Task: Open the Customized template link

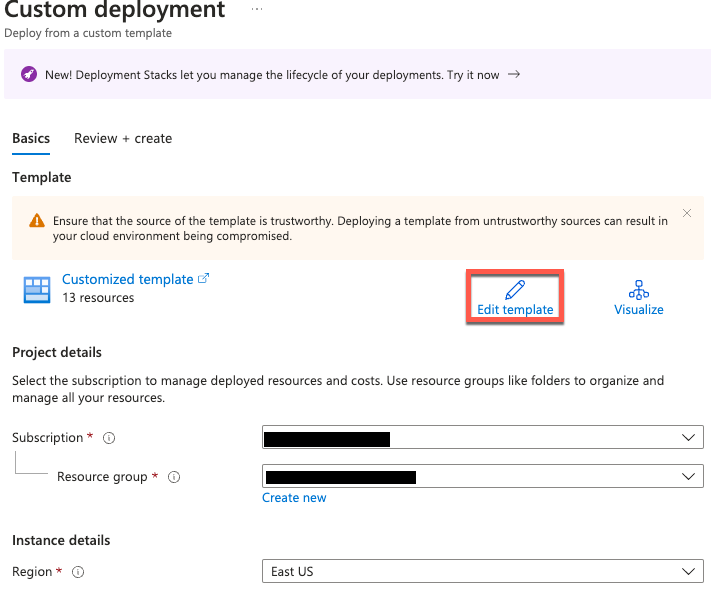Action: coord(127,279)
